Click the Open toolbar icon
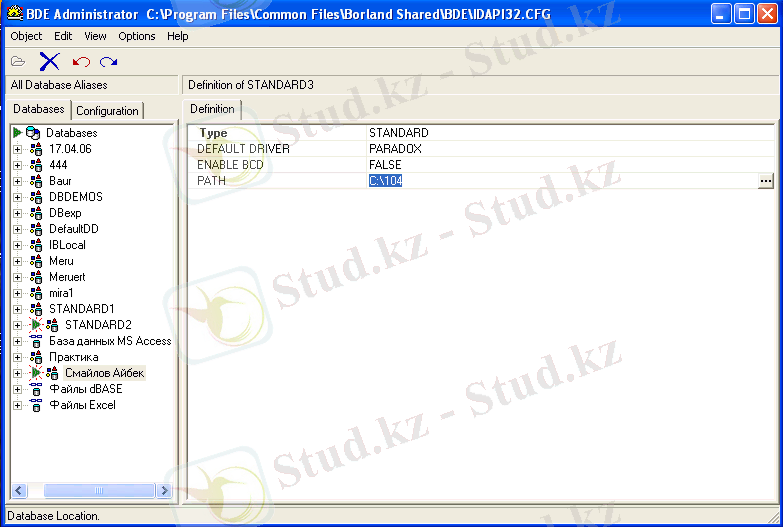The width and height of the screenshot is (783, 527). (18, 61)
